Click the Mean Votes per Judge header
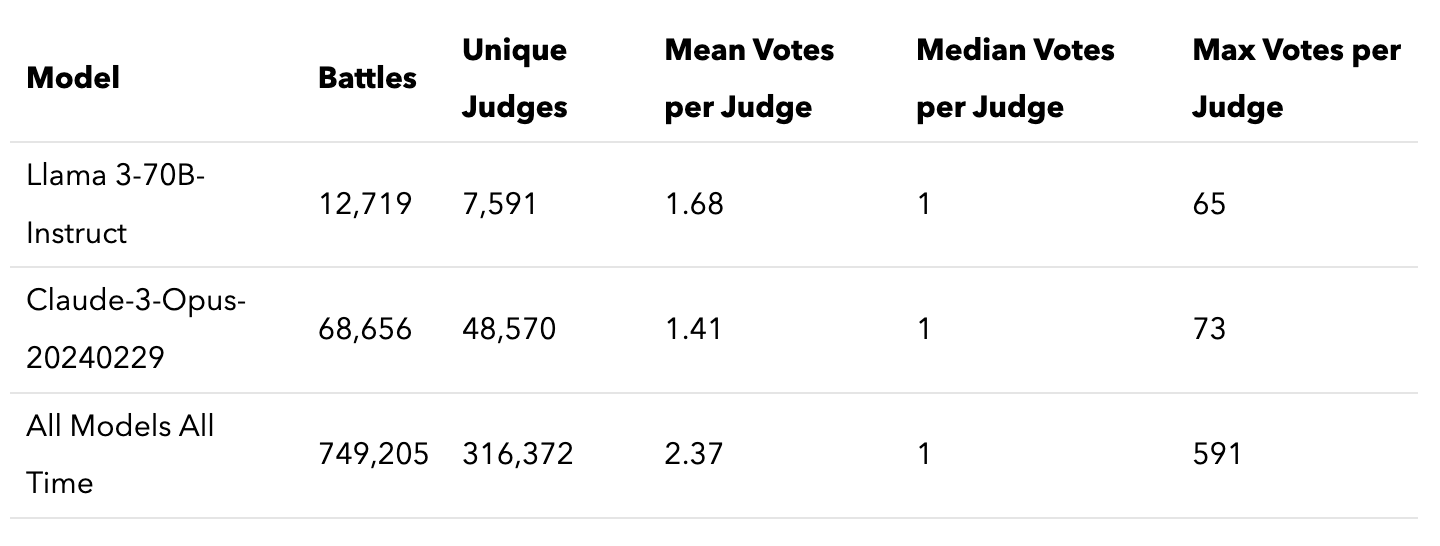 tap(749, 78)
